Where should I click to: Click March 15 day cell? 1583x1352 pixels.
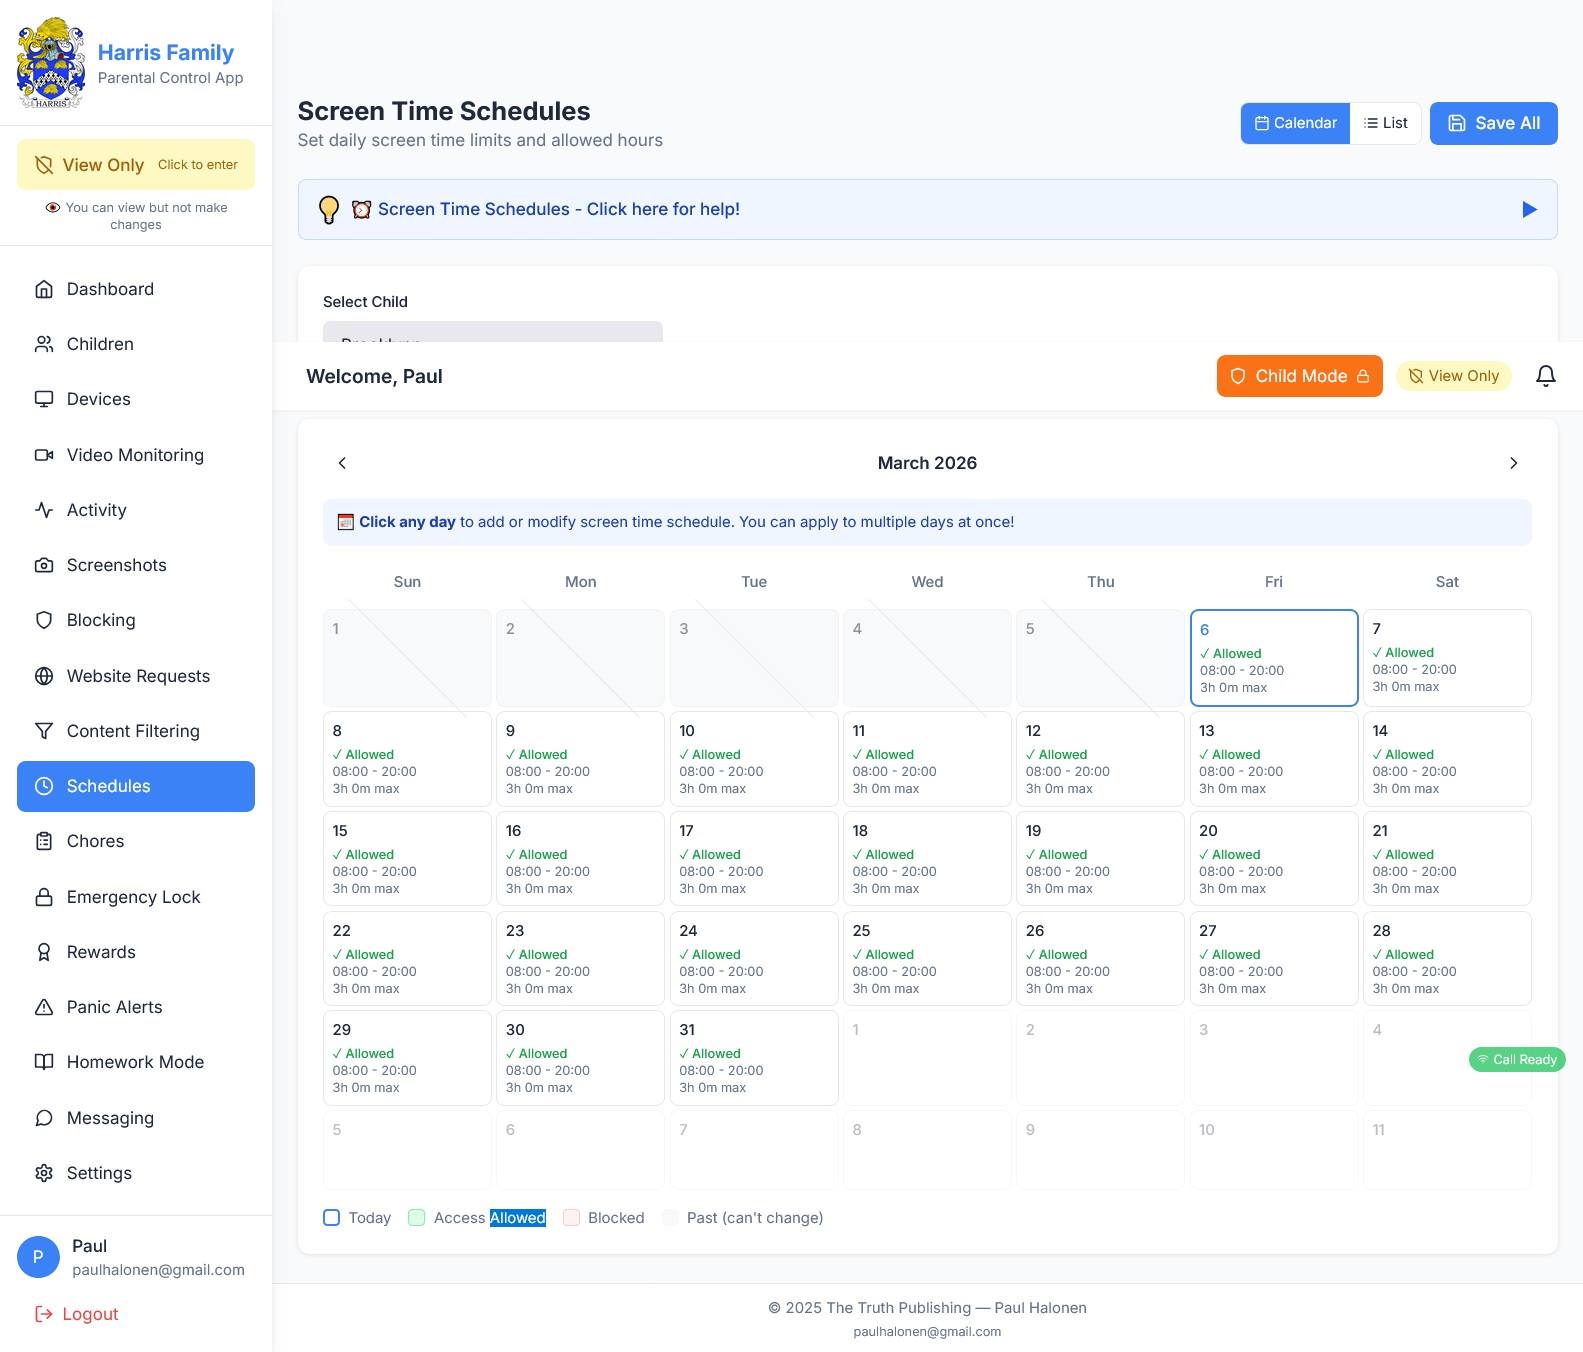click(407, 859)
